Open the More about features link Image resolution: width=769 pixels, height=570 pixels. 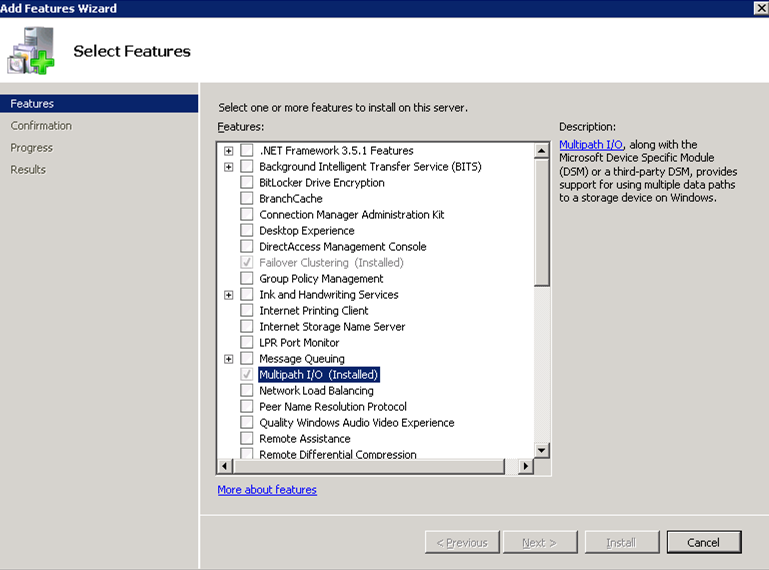tap(267, 490)
